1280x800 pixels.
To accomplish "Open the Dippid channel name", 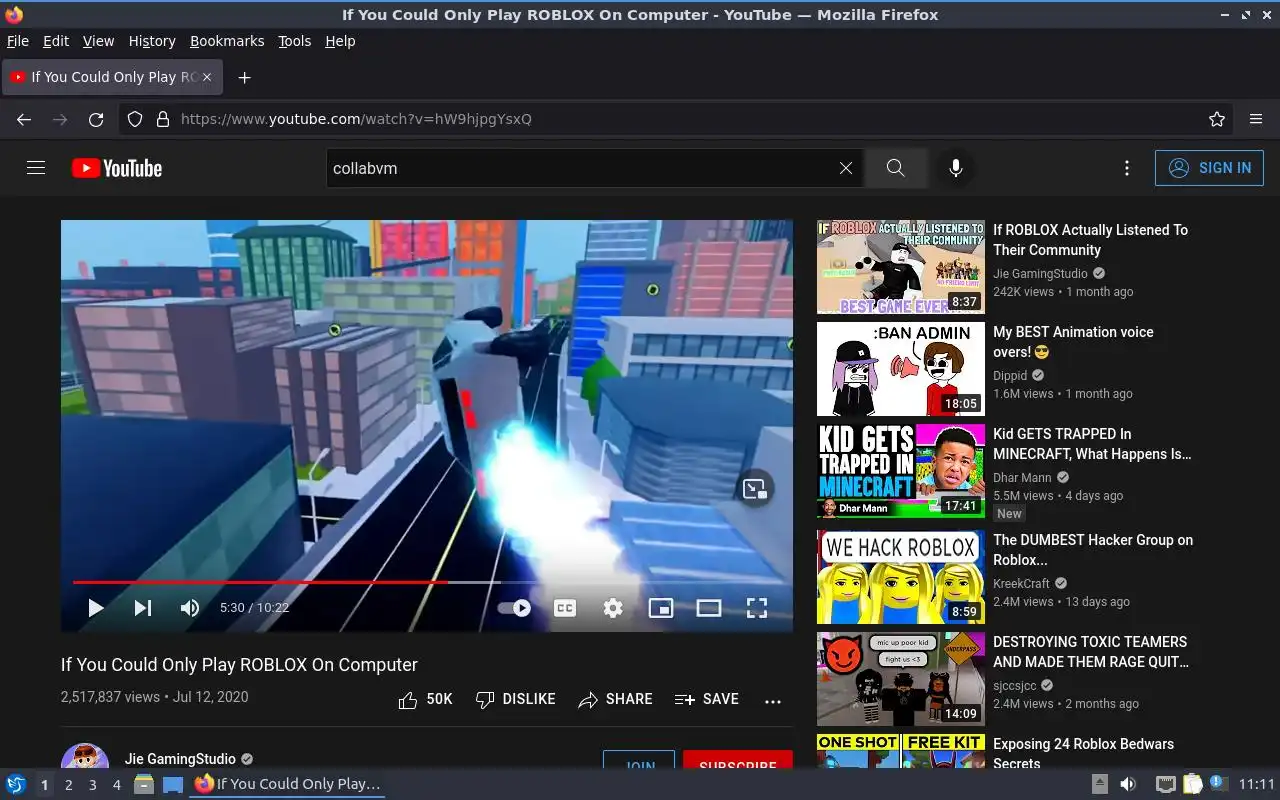I will click(x=1010, y=376).
